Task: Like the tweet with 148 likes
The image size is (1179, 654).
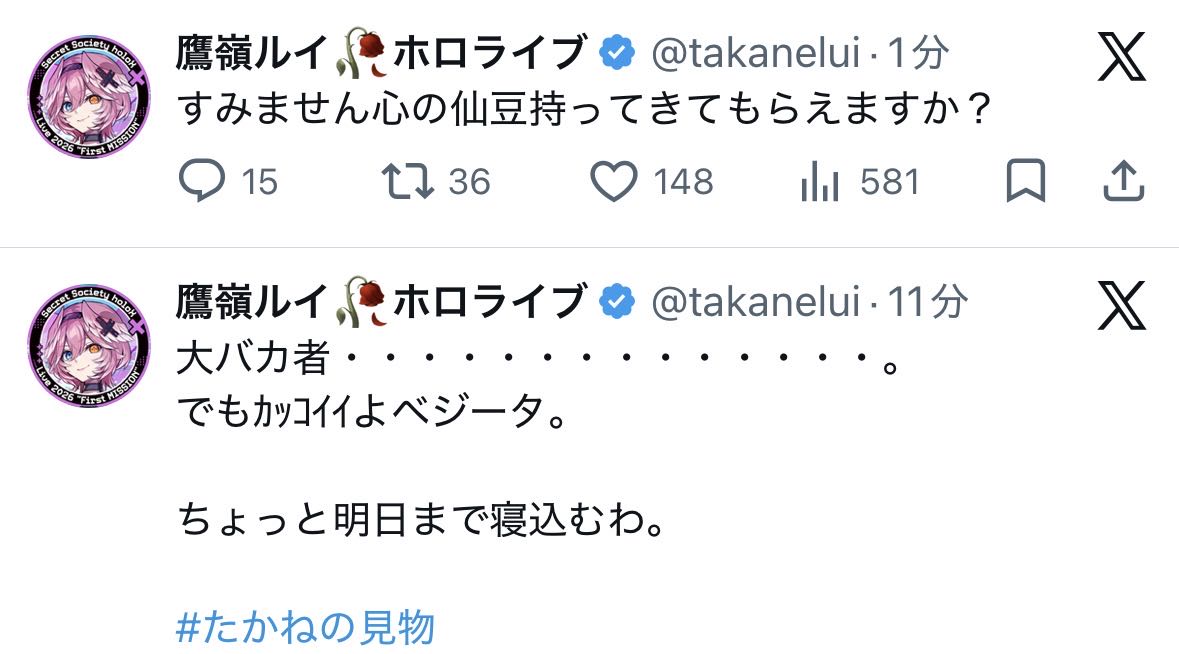Action: pos(614,182)
